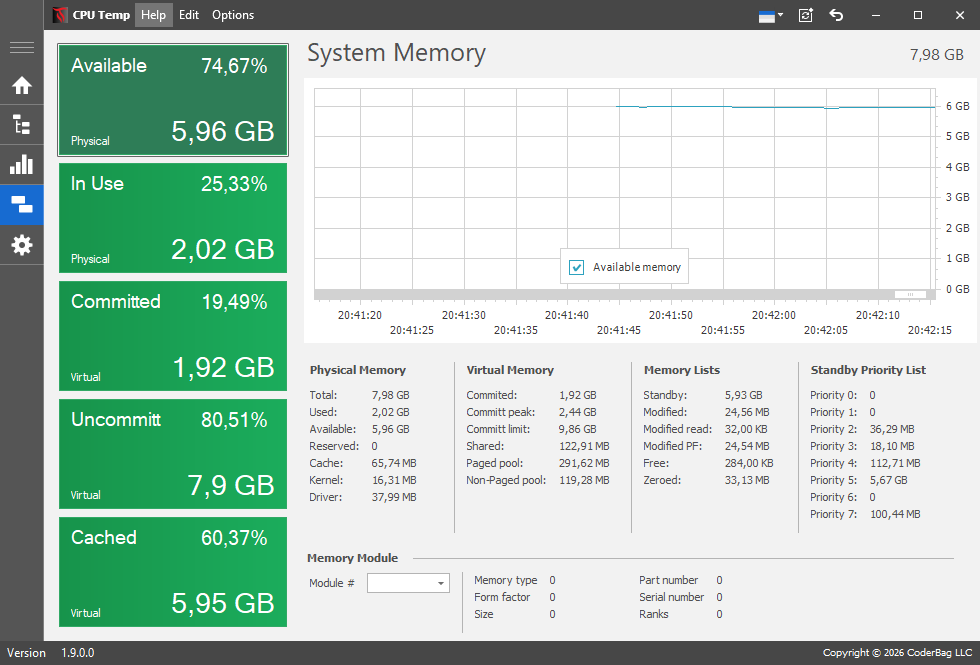Image resolution: width=980 pixels, height=665 pixels.
Task: Click the Standby Priority List title
Action: pos(868,370)
